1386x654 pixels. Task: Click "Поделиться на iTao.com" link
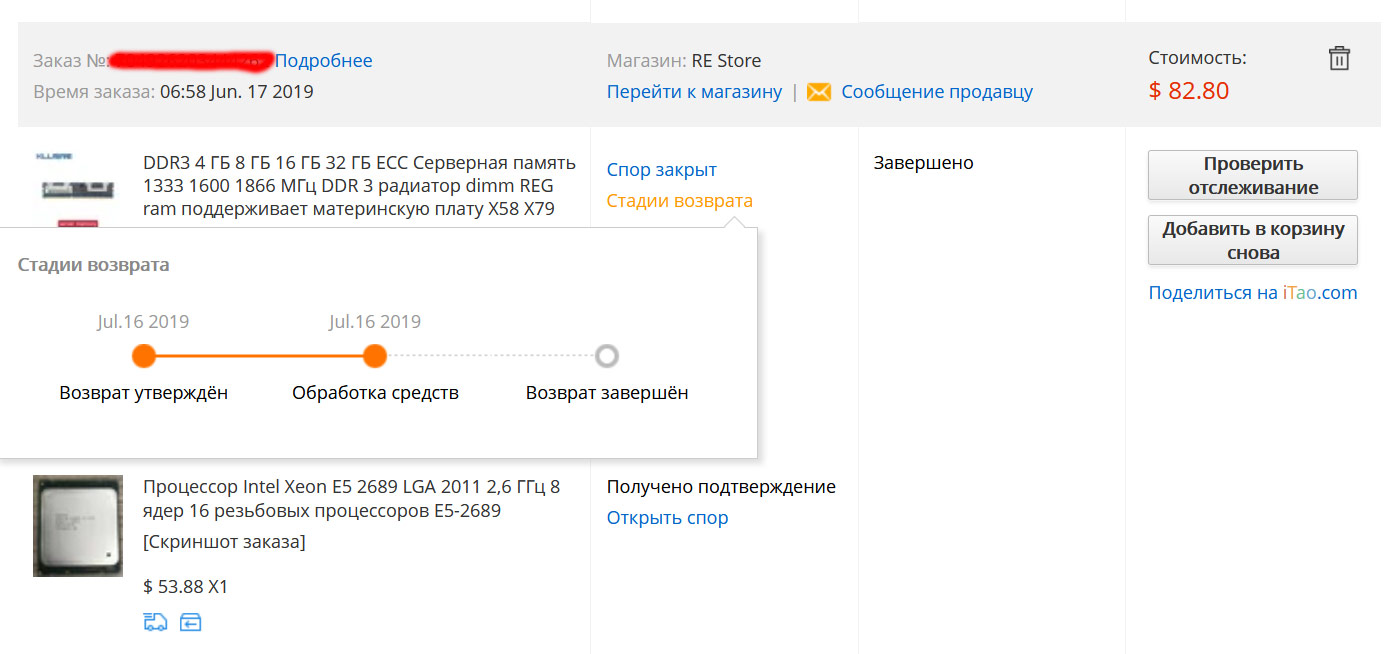1252,293
